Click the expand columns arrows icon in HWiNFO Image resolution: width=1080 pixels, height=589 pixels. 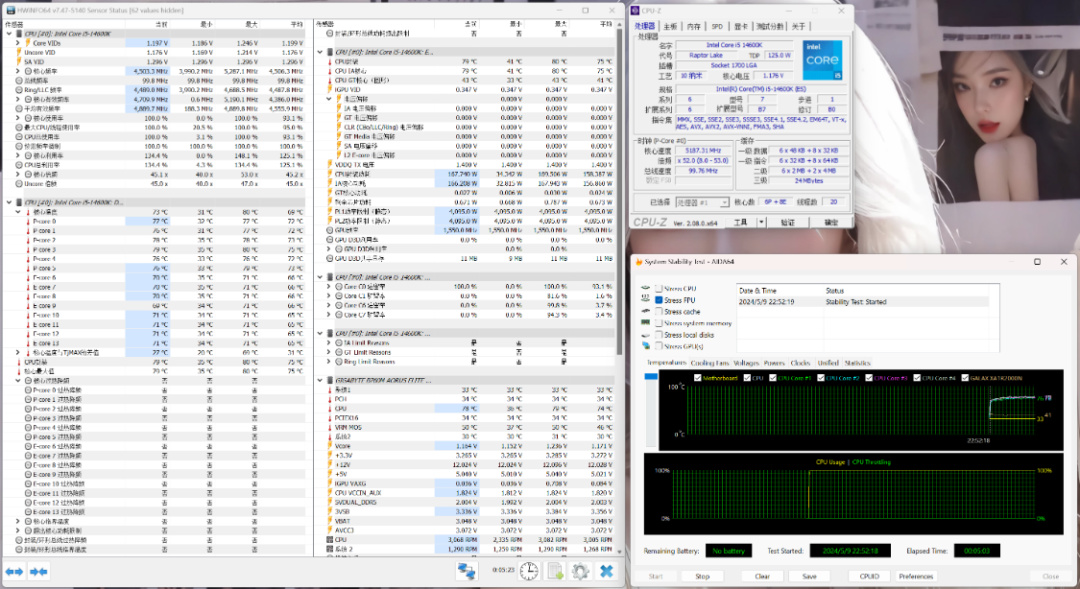pos(14,571)
